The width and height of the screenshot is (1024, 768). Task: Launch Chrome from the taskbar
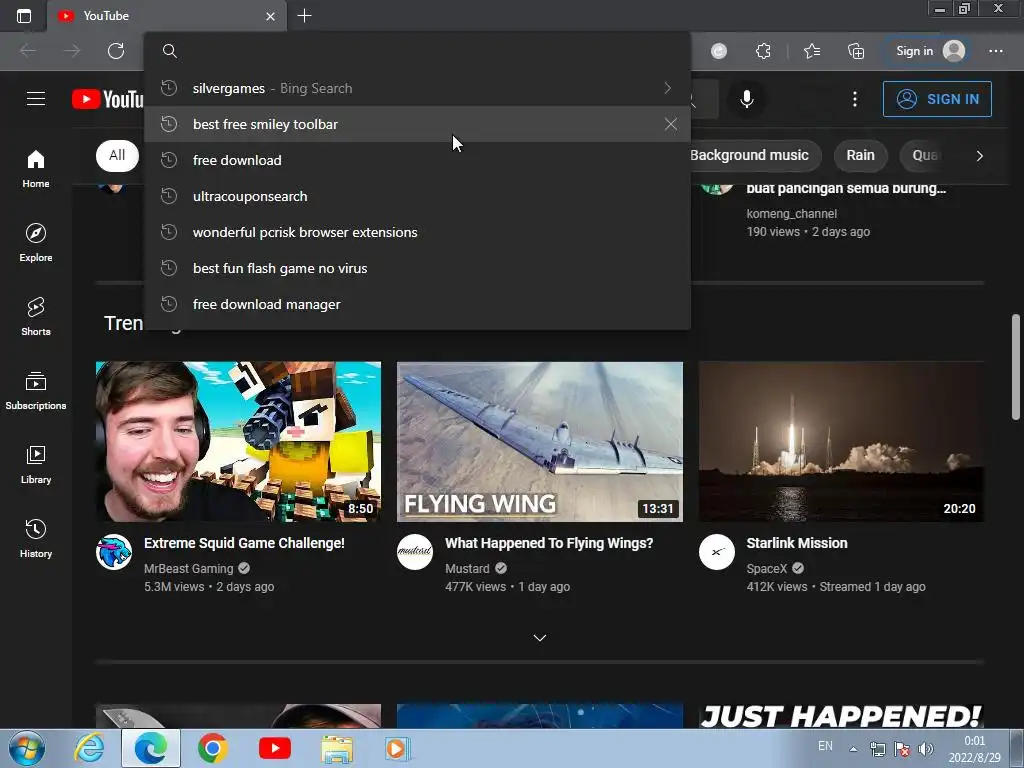coord(212,748)
